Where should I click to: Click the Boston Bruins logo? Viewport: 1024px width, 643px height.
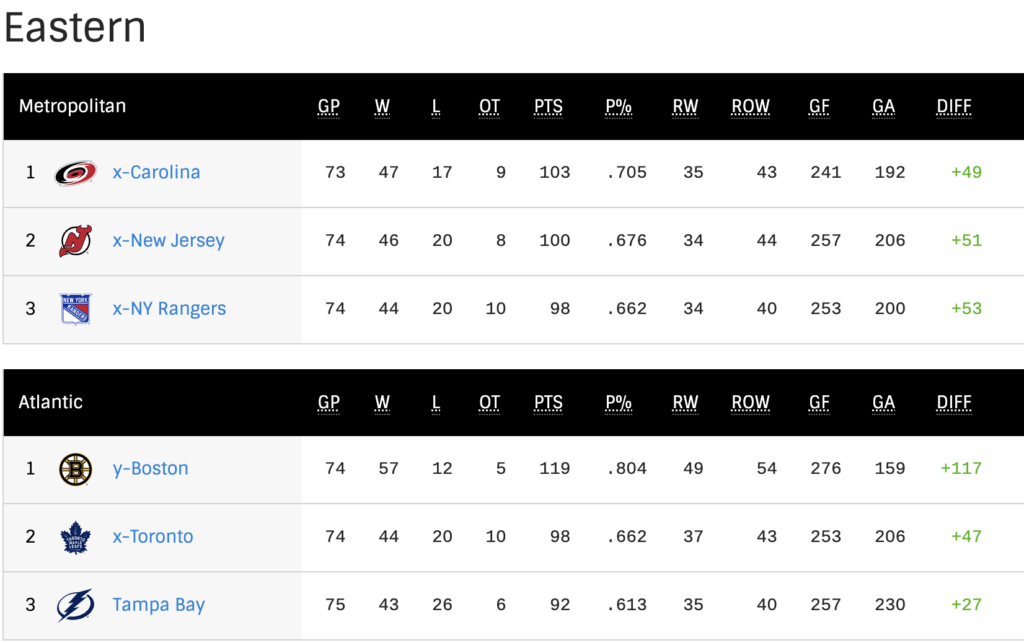click(x=76, y=469)
